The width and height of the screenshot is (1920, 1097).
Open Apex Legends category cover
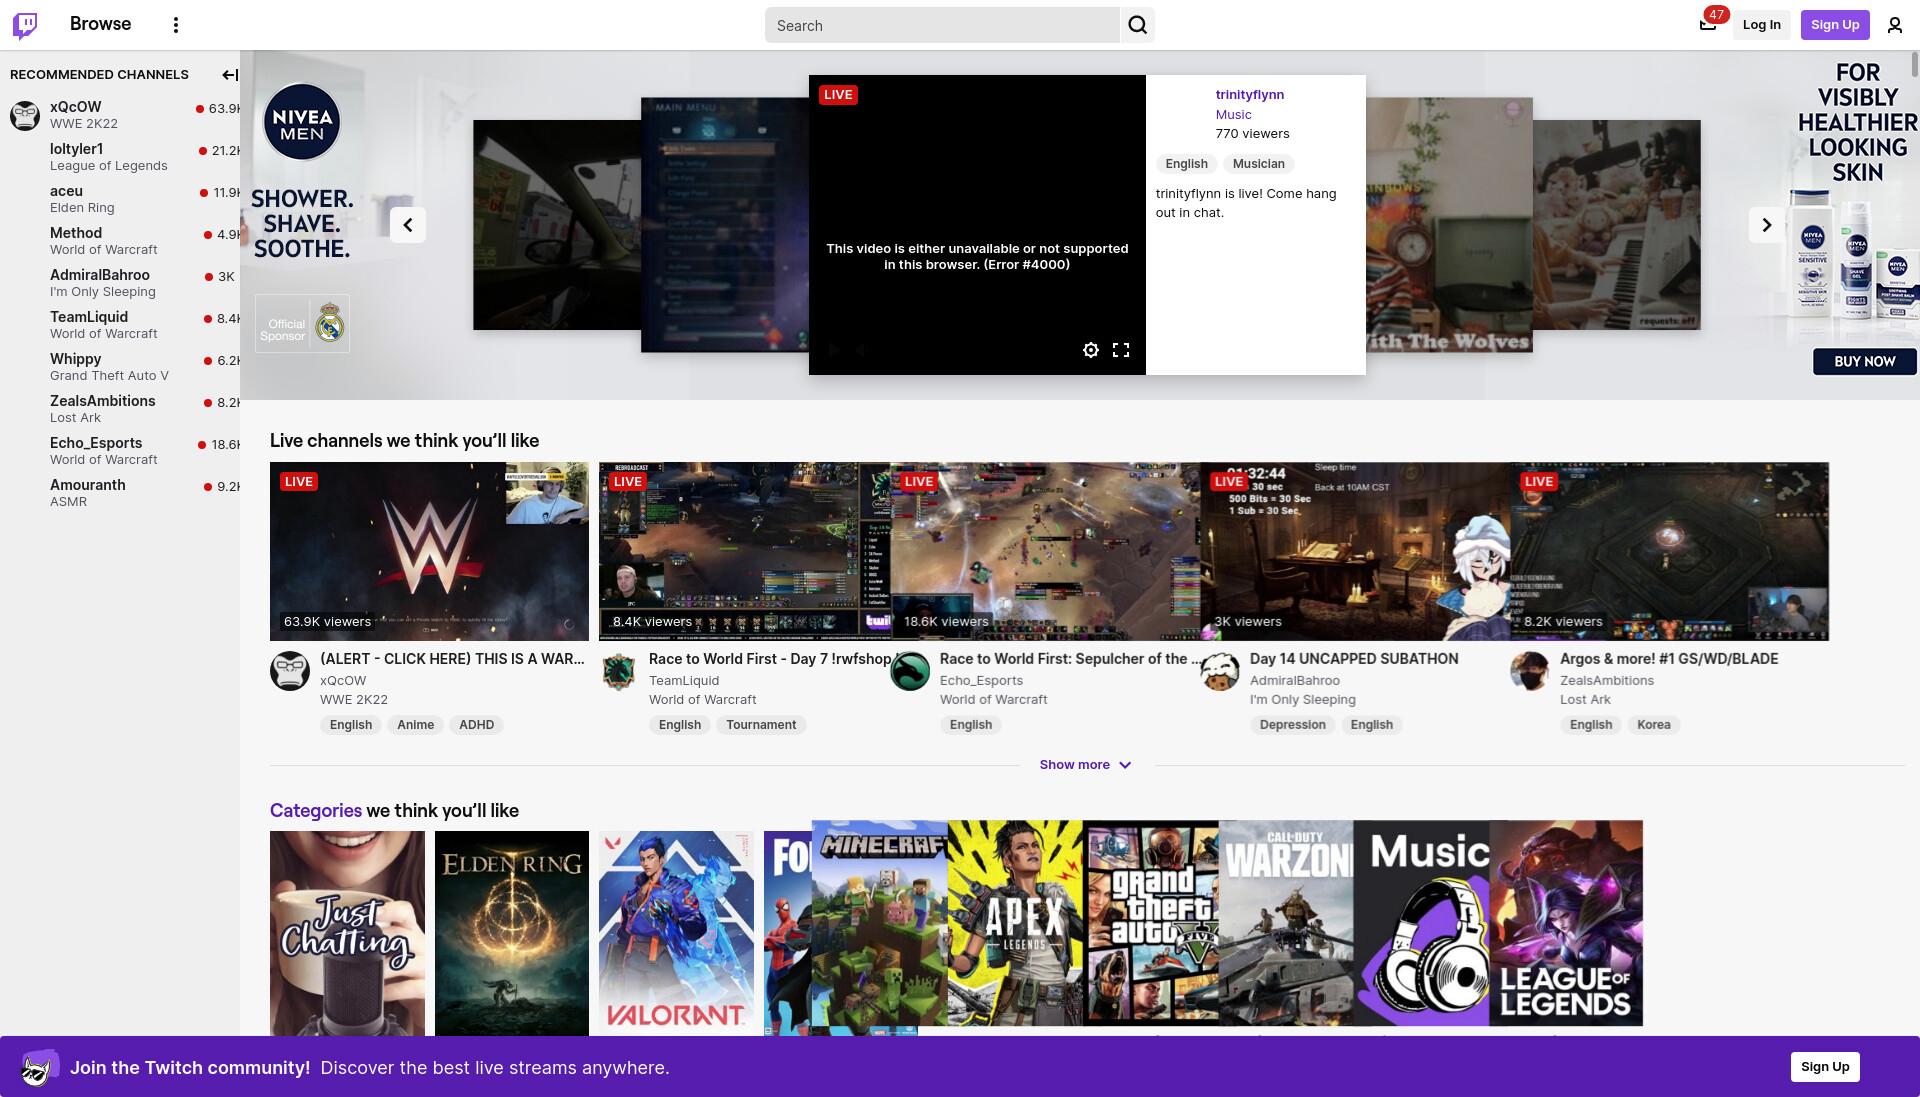(1015, 924)
